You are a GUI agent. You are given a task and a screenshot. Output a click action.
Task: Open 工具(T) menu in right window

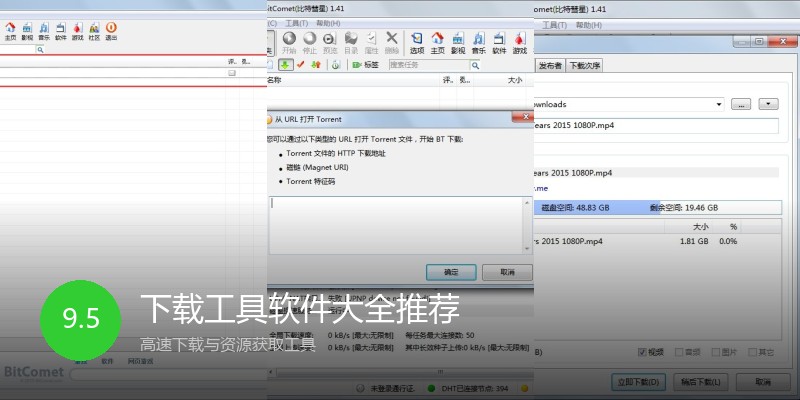coord(554,25)
